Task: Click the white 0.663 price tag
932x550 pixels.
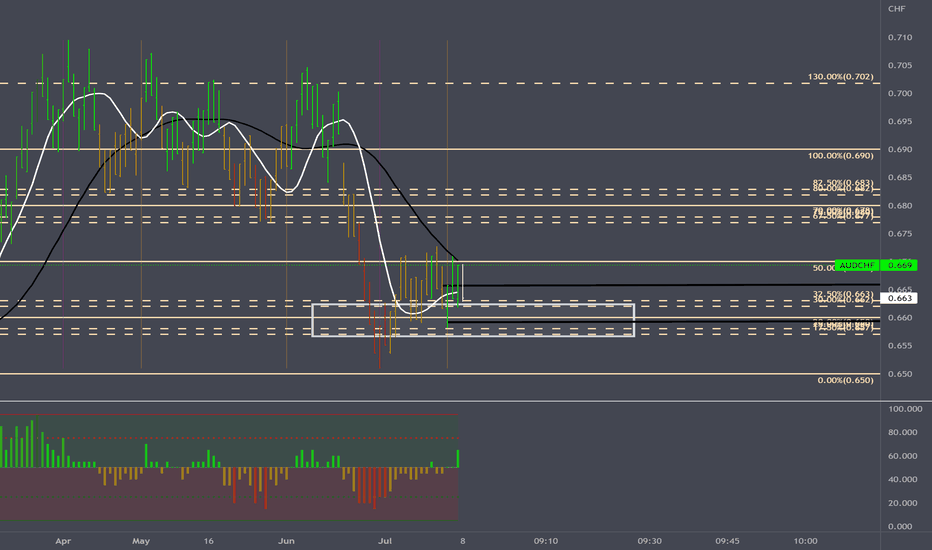Action: point(899,298)
